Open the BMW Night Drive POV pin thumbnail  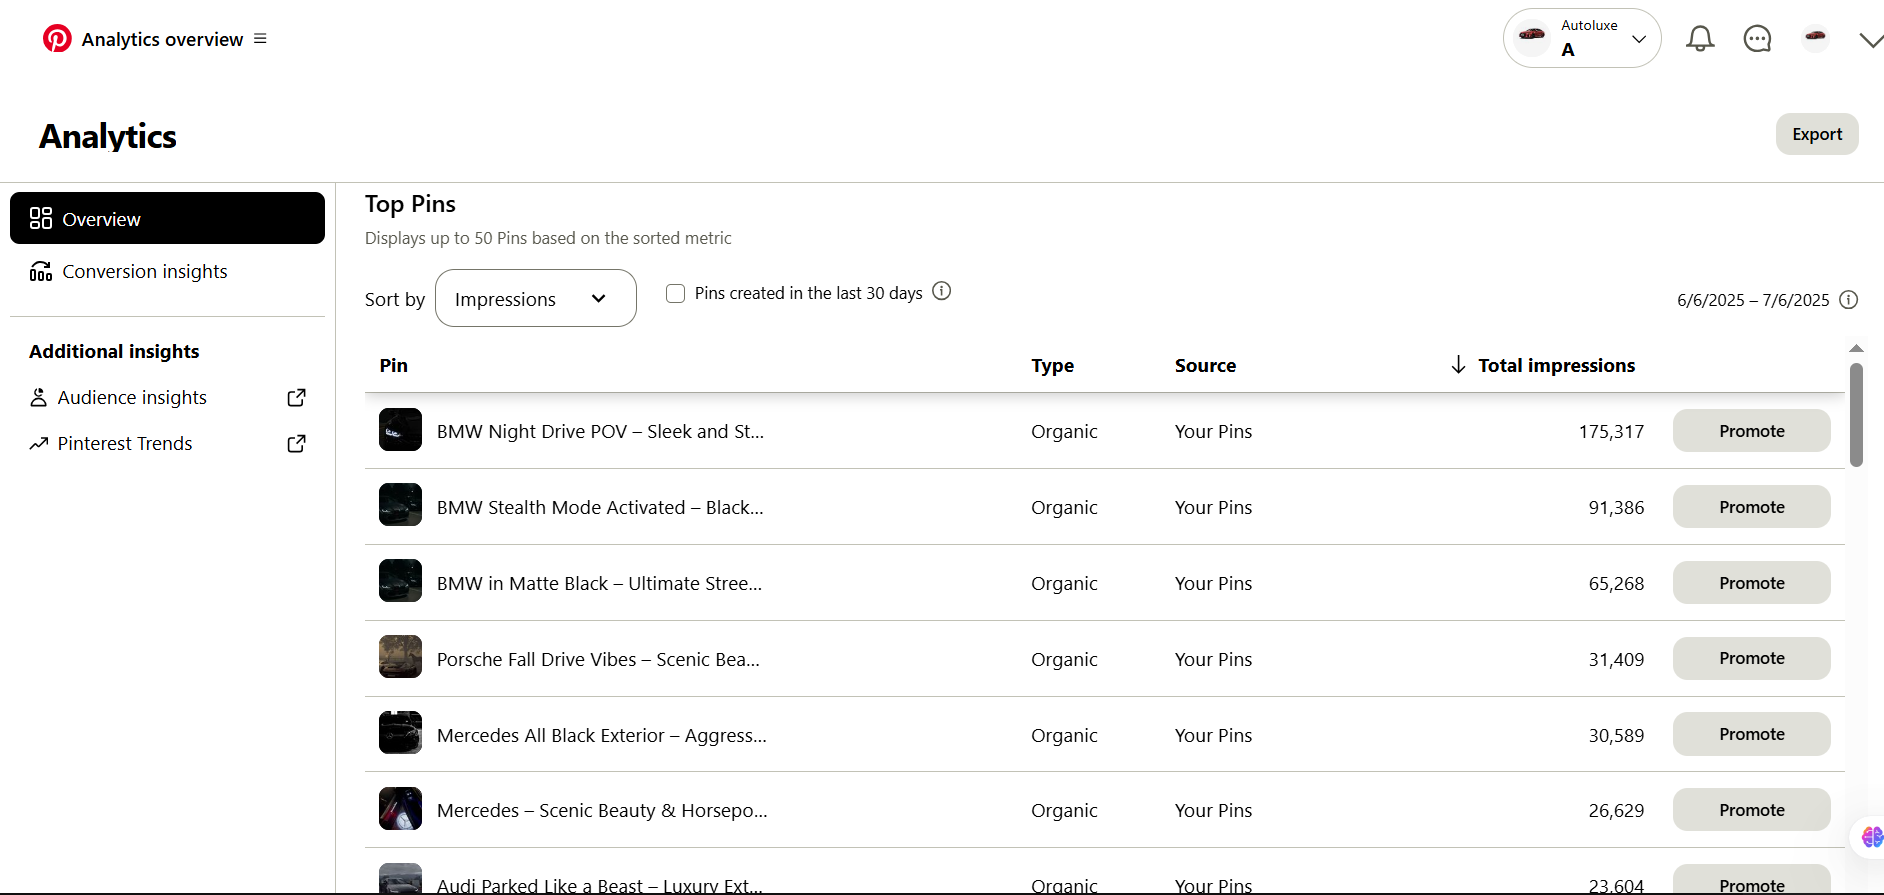click(400, 430)
